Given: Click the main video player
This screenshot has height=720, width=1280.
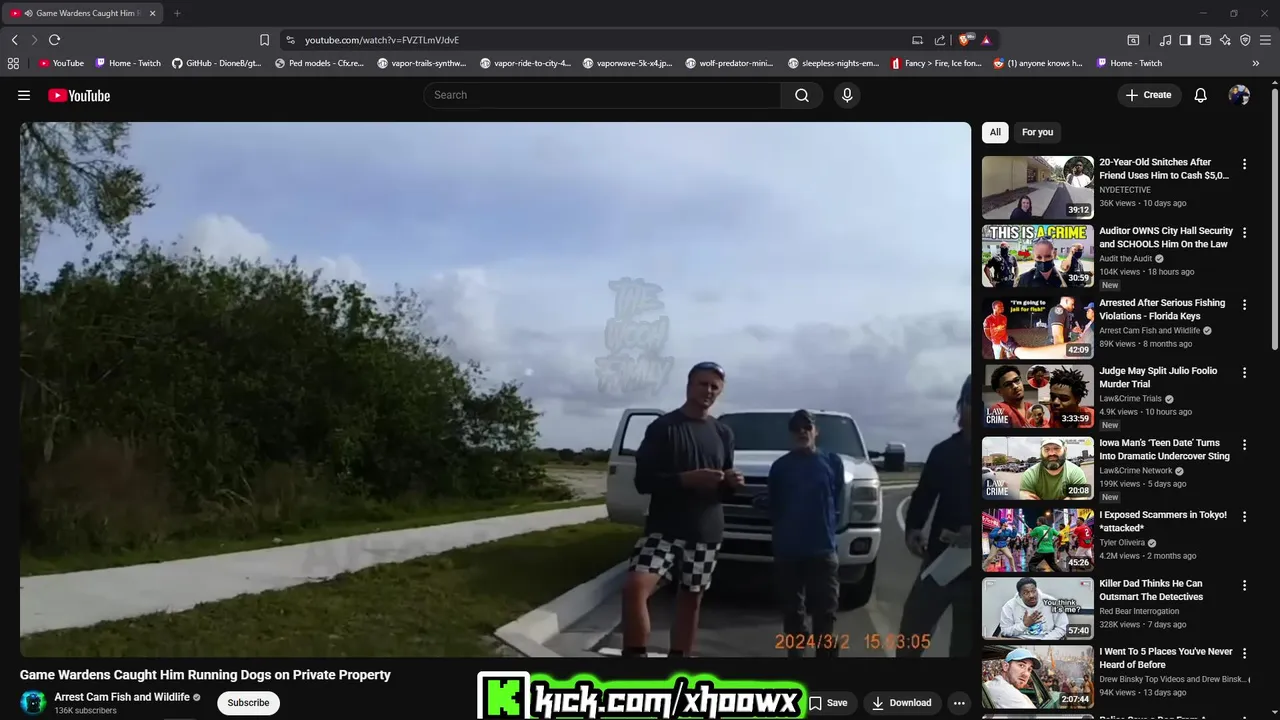Looking at the screenshot, I should [495, 389].
